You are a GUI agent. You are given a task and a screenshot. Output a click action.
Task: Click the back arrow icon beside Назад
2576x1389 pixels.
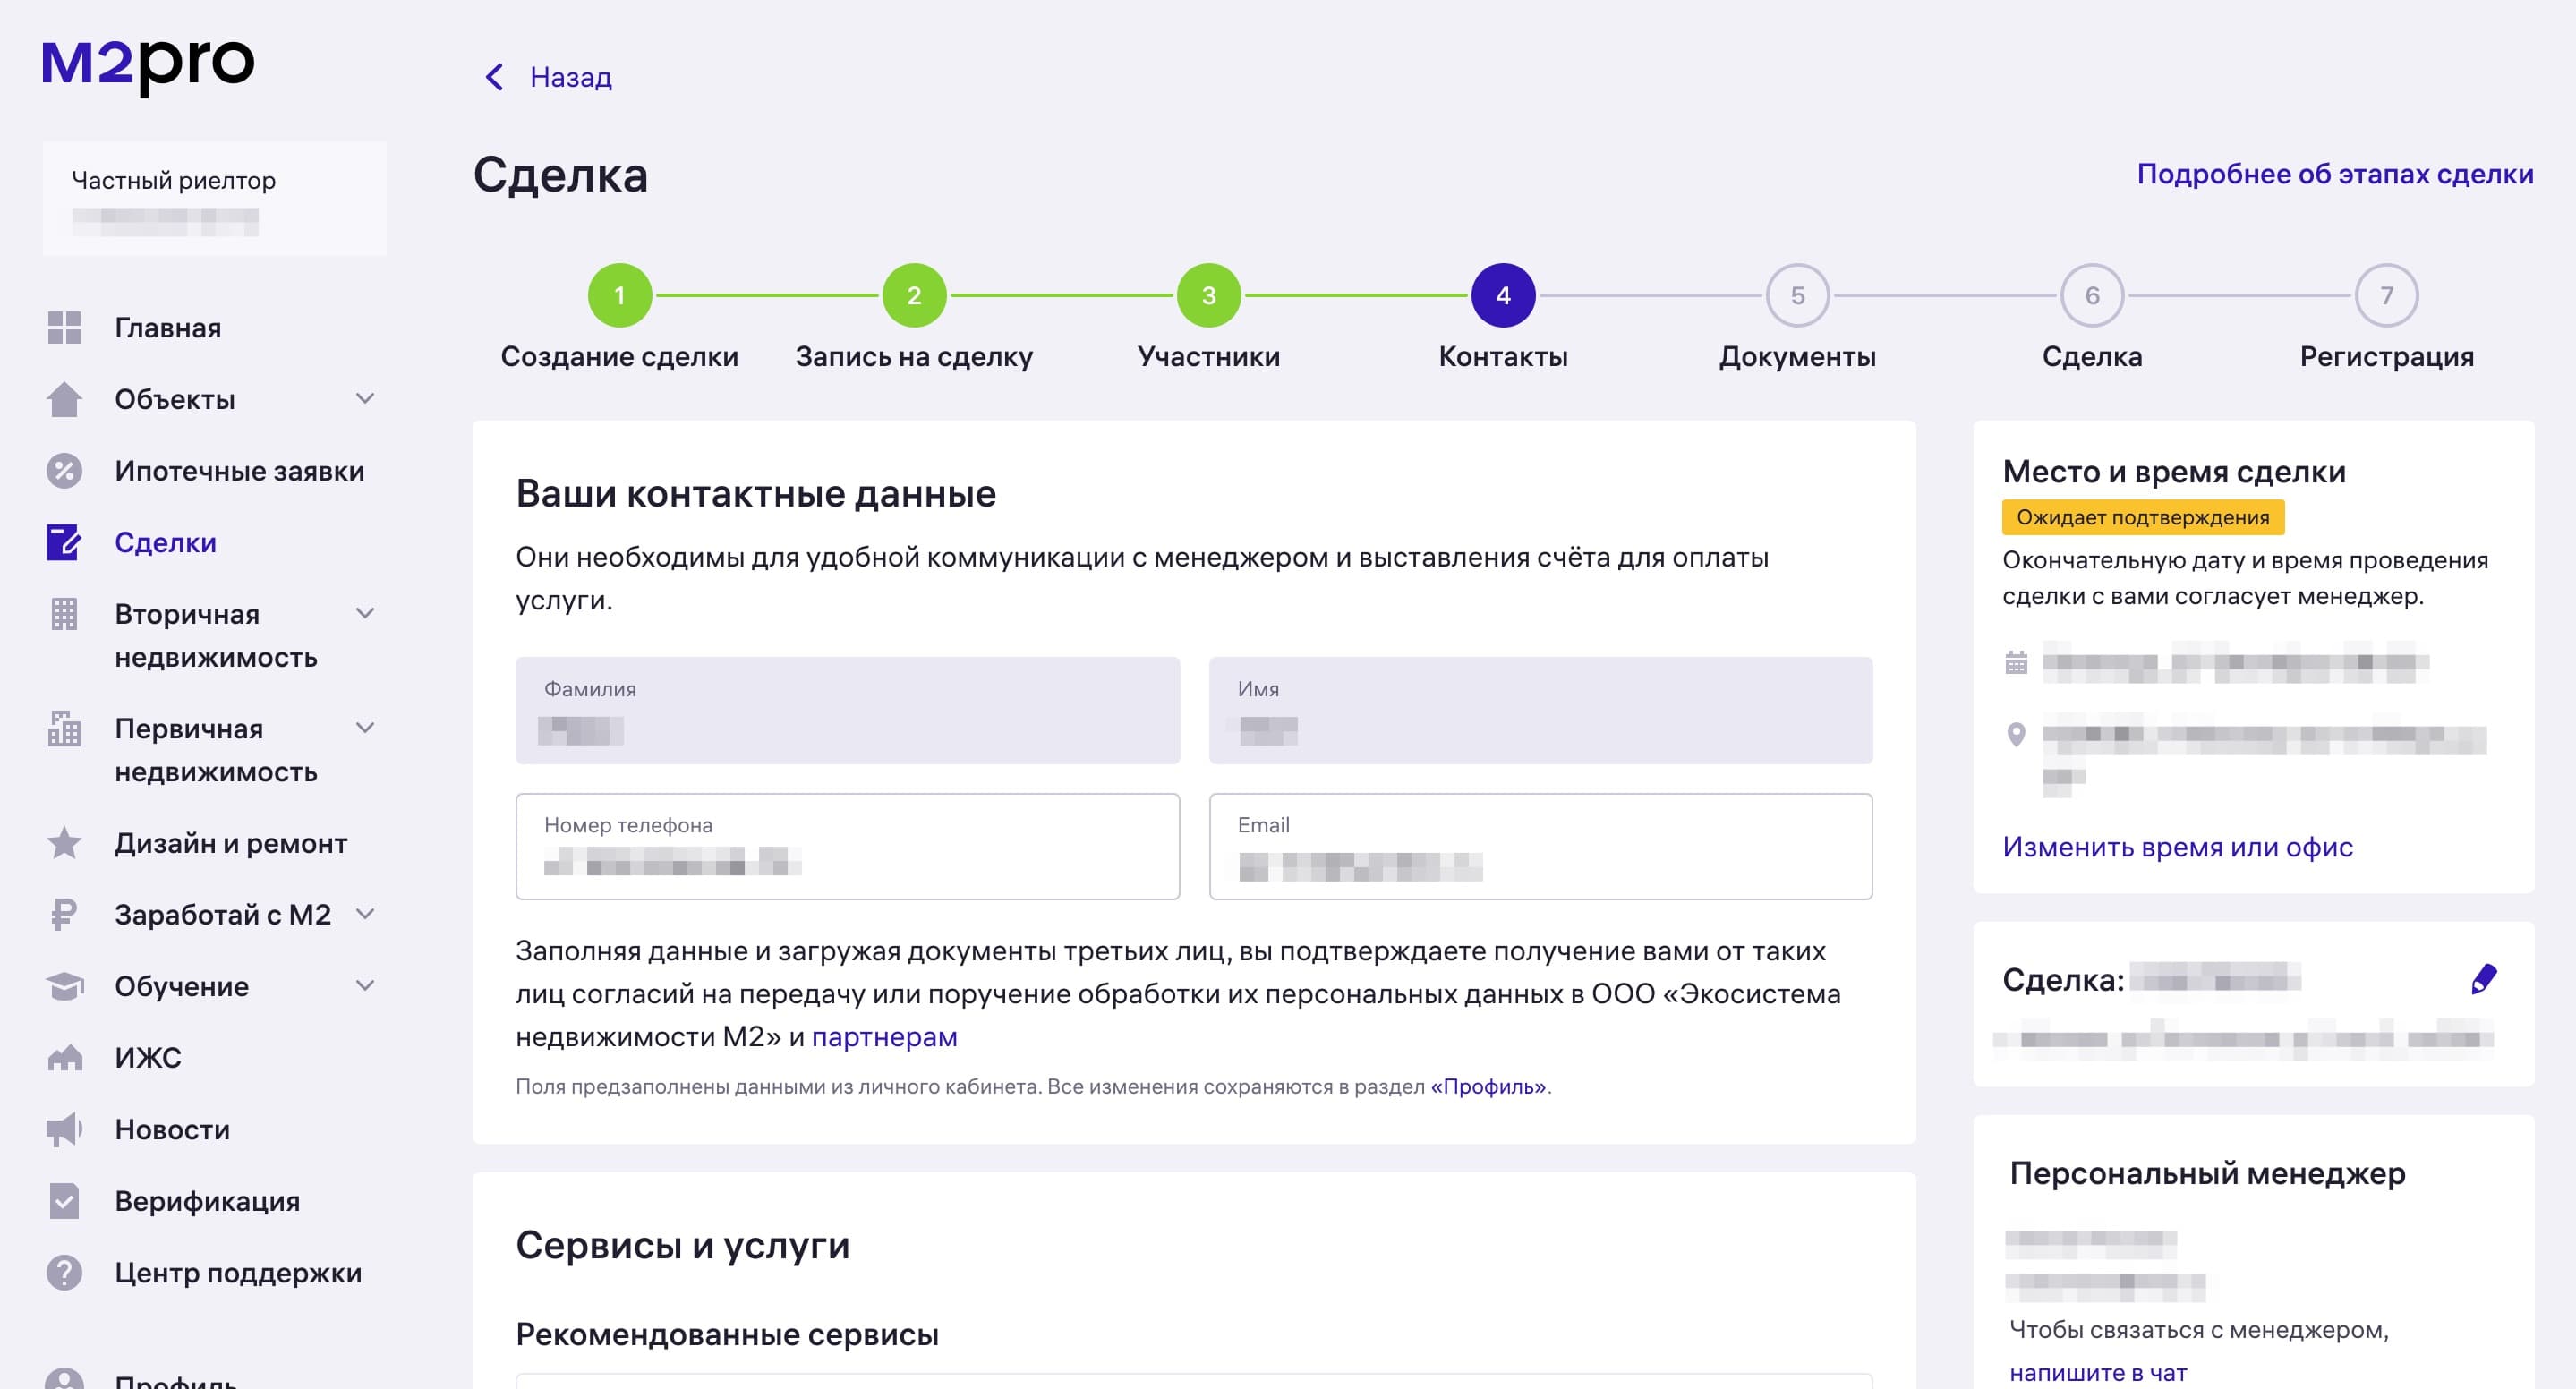point(494,77)
